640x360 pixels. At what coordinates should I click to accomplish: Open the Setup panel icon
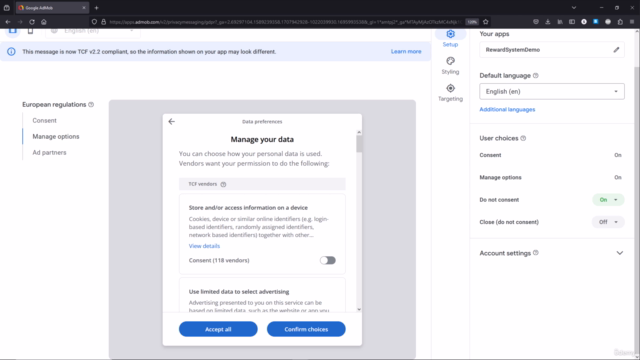click(x=450, y=34)
